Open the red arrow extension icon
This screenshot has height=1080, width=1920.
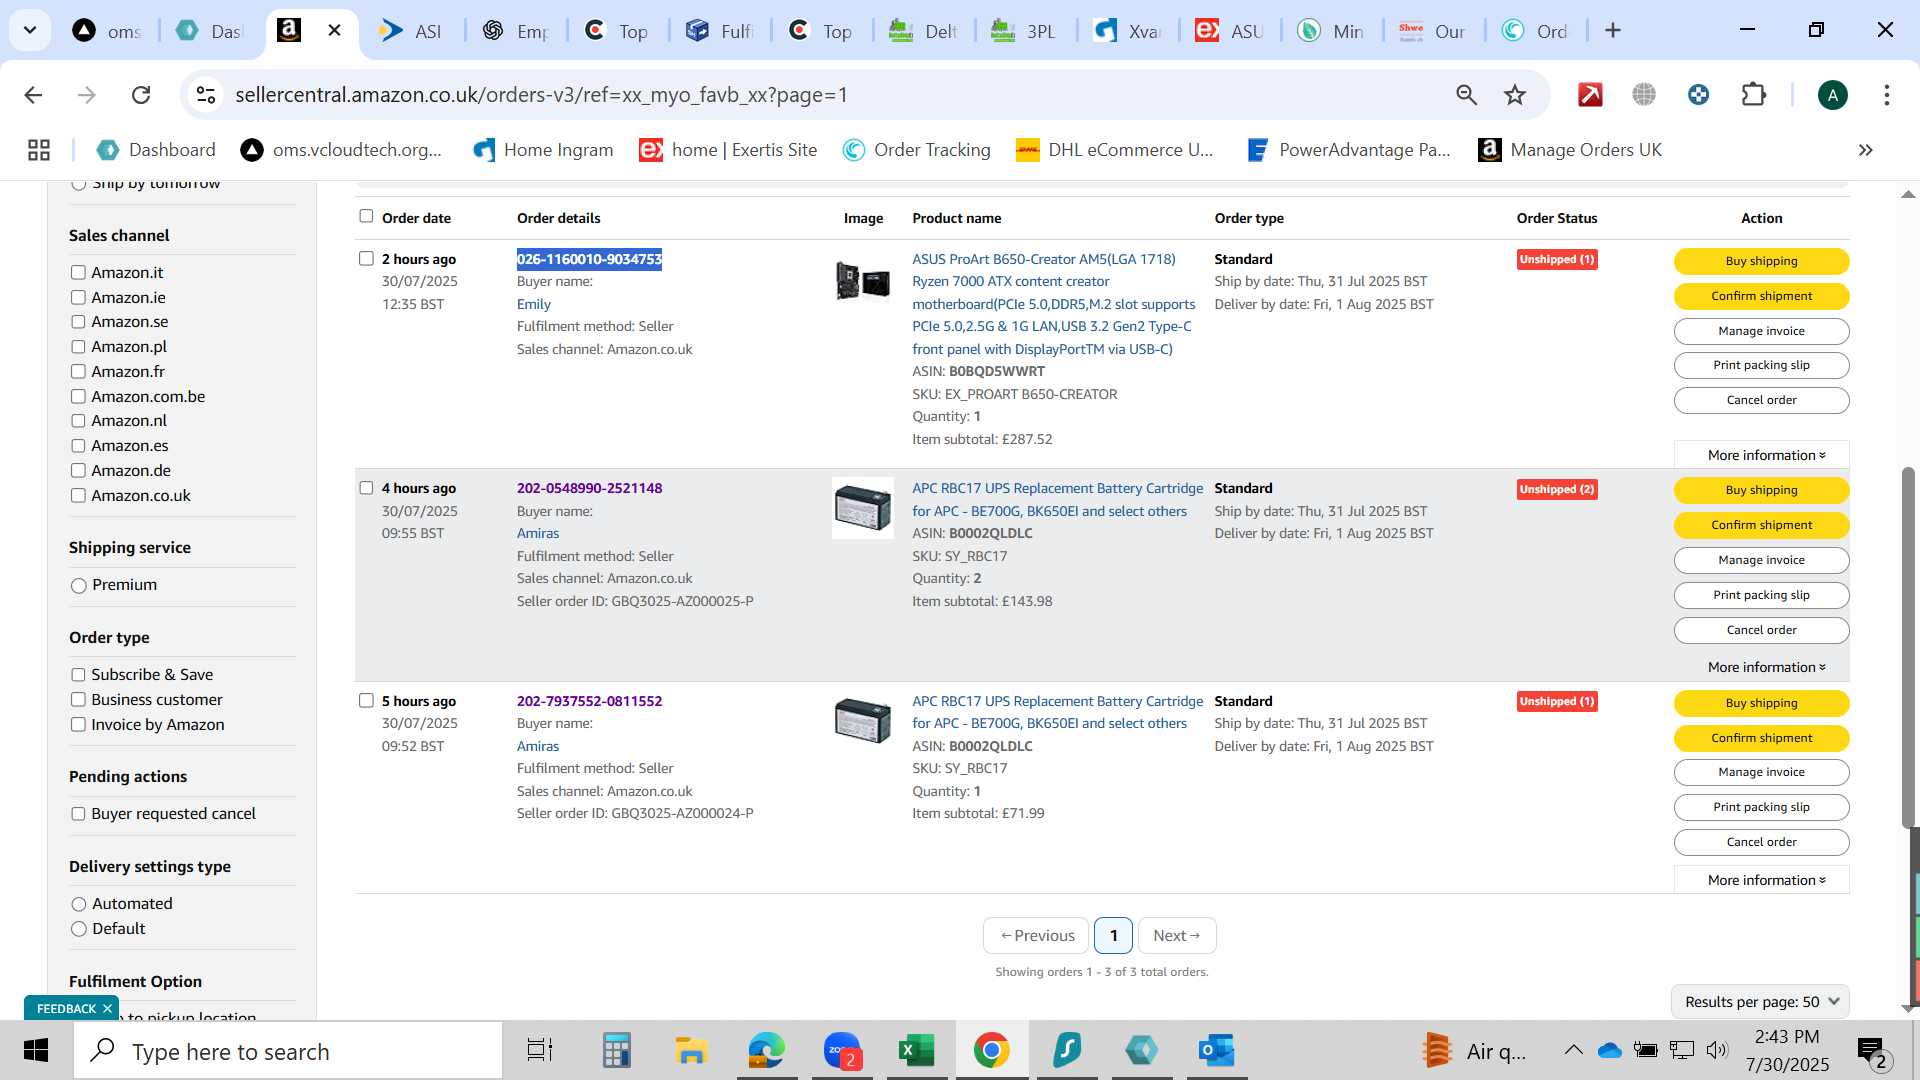[x=1590, y=95]
